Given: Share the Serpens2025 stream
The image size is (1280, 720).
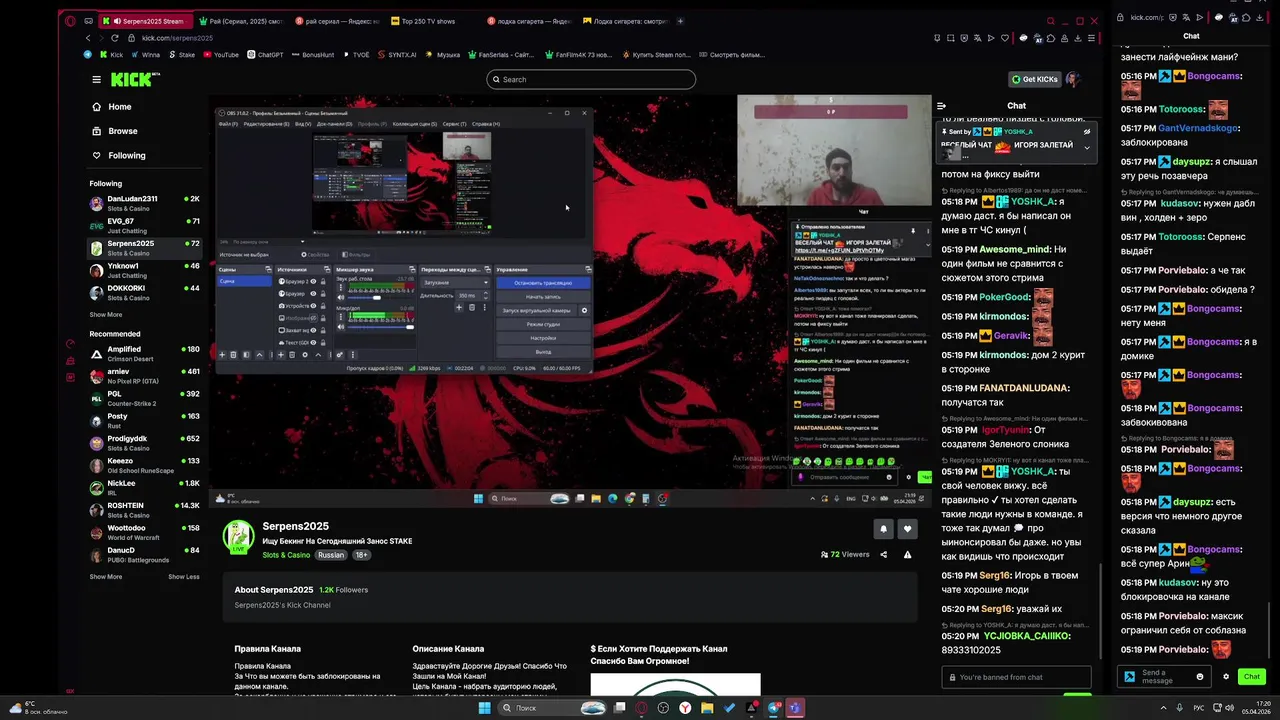Looking at the screenshot, I should click(883, 554).
